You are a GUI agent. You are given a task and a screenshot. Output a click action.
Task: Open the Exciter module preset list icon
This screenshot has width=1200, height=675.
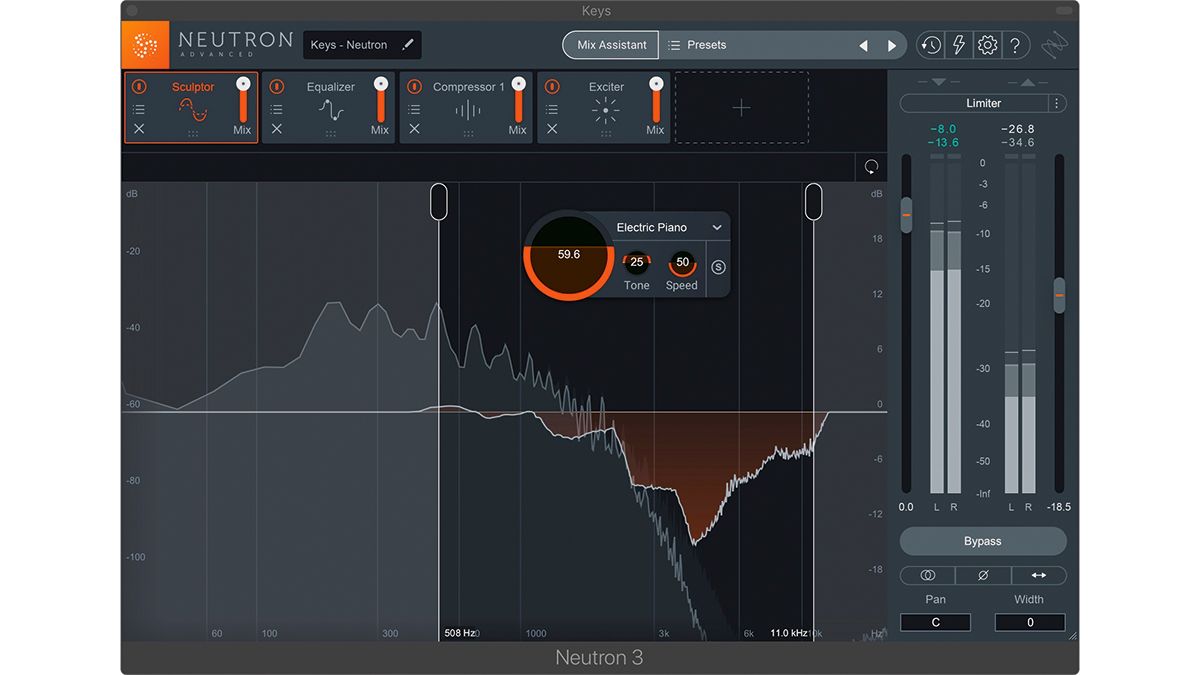click(552, 109)
